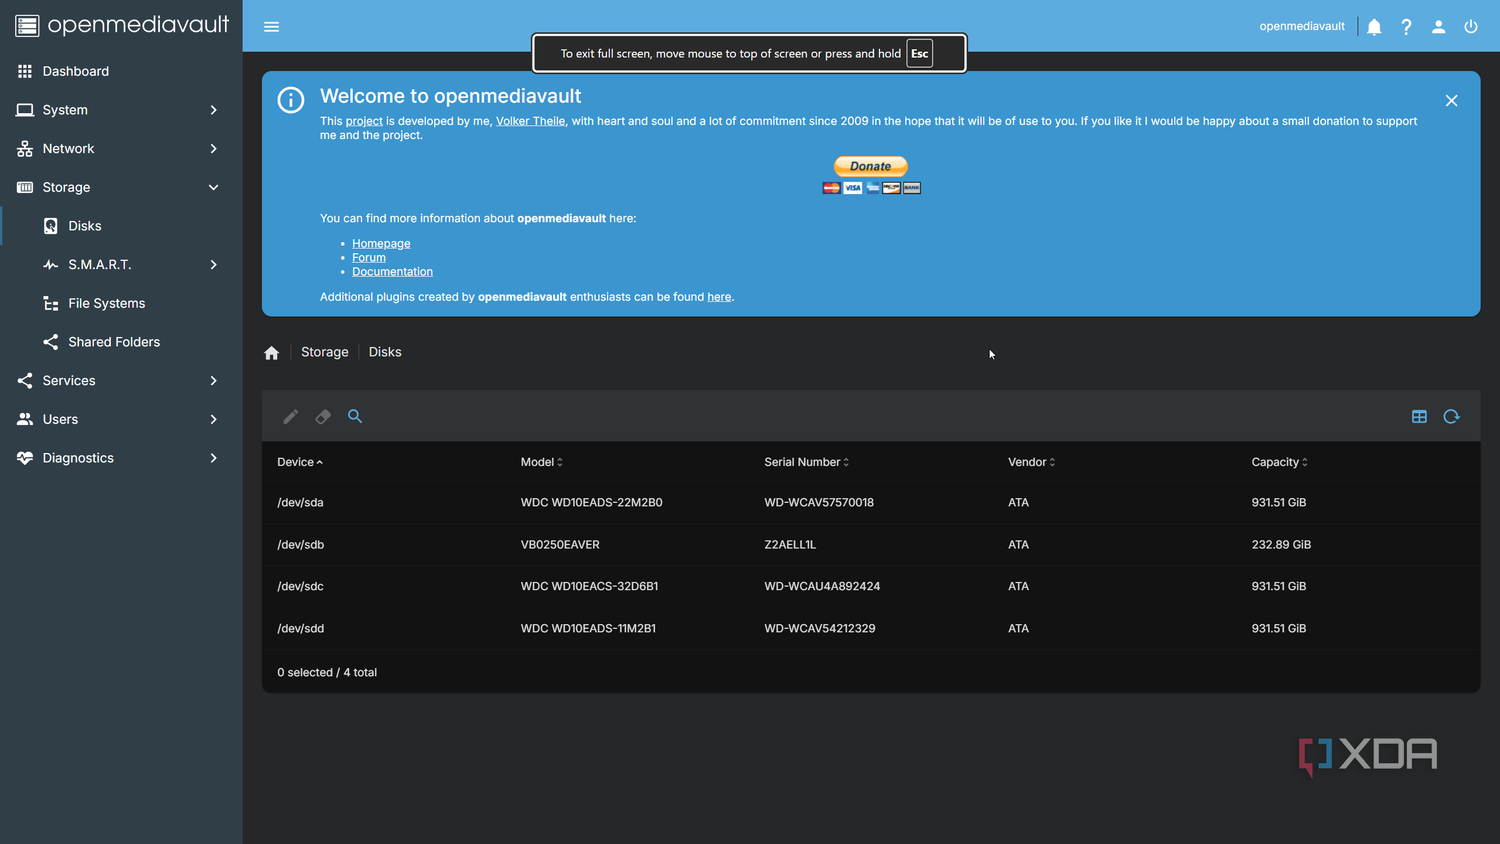
Task: Click the power icon in the top bar
Action: tap(1470, 27)
